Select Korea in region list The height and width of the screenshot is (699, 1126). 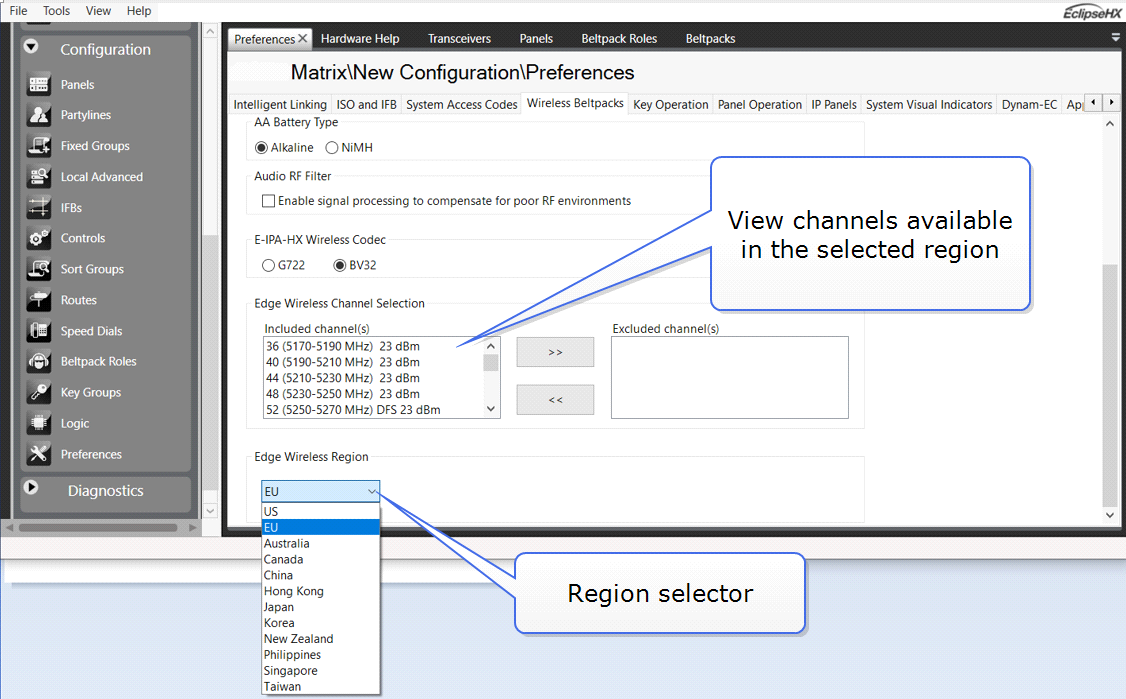[320, 623]
